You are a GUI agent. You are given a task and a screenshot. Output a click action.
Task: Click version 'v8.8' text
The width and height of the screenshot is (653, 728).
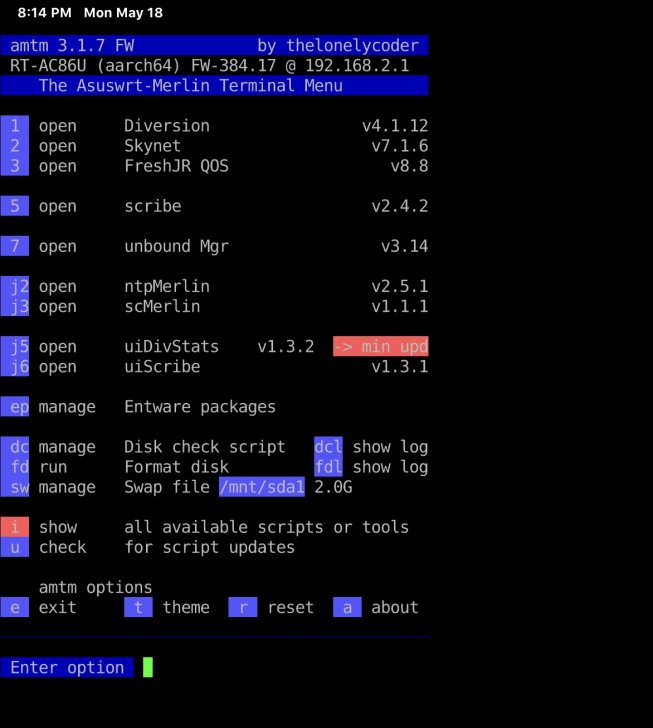point(410,166)
